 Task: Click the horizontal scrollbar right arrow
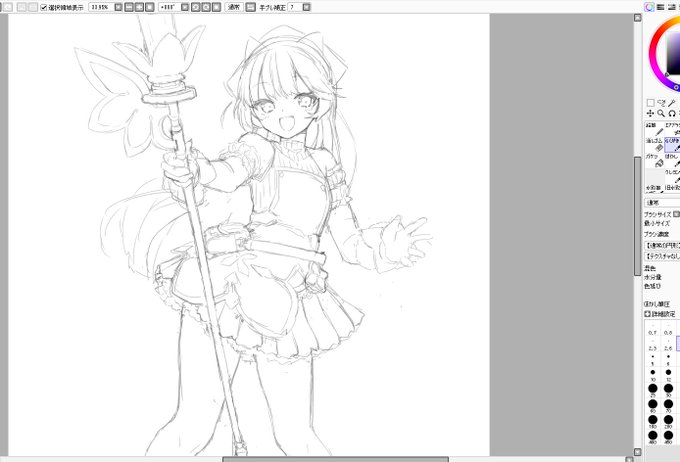(630, 459)
